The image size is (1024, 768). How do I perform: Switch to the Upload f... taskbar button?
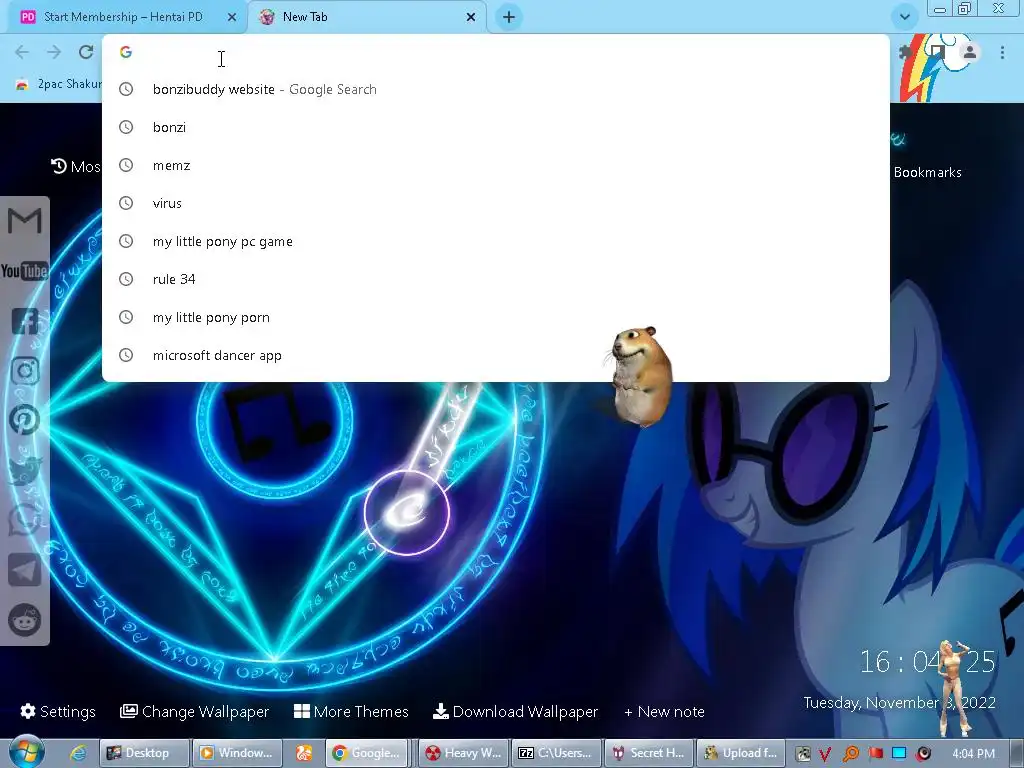point(741,753)
